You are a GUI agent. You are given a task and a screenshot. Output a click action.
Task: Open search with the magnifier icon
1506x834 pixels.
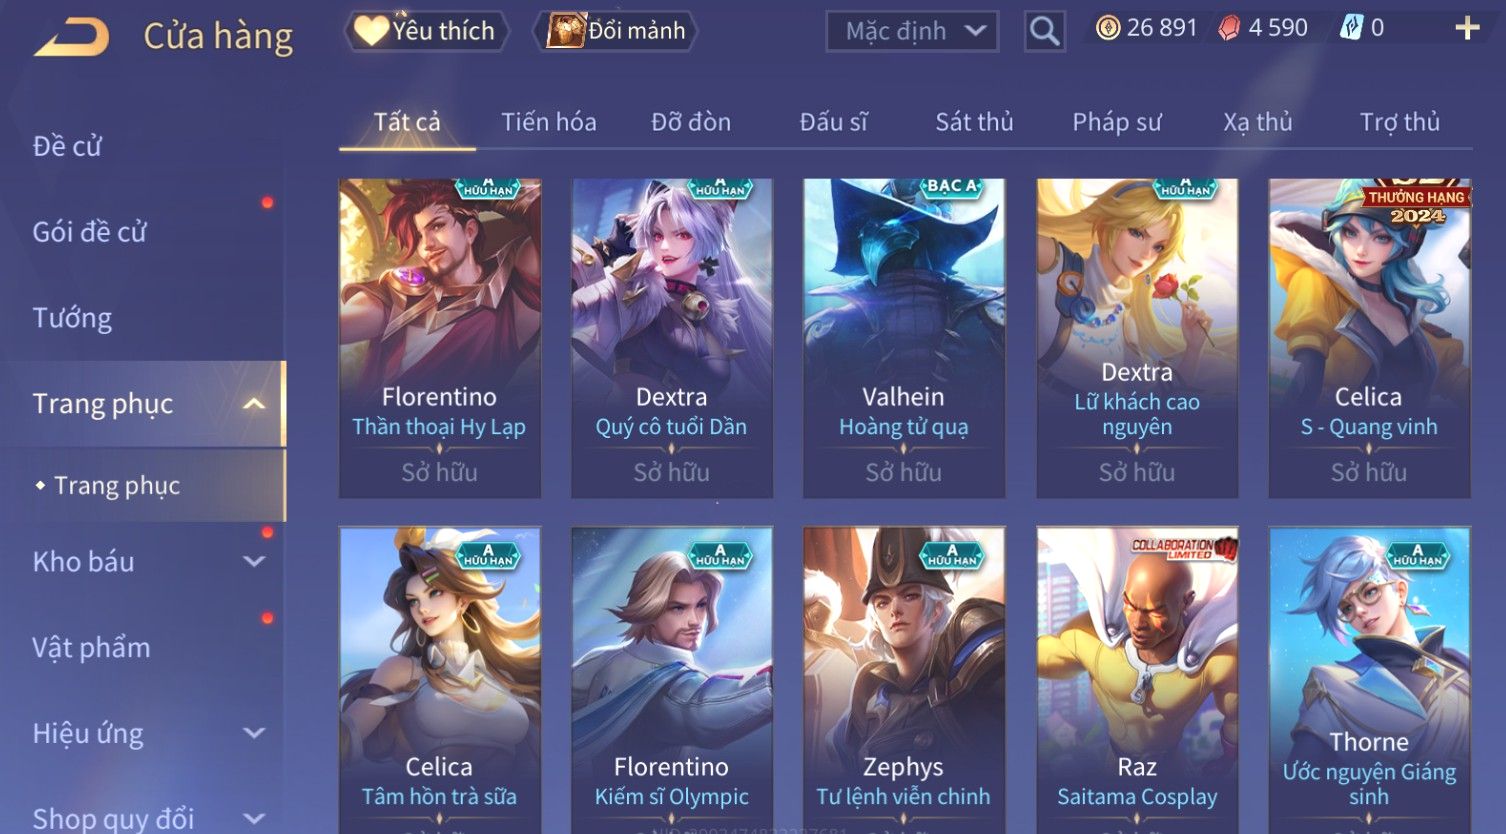pyautogui.click(x=1044, y=31)
